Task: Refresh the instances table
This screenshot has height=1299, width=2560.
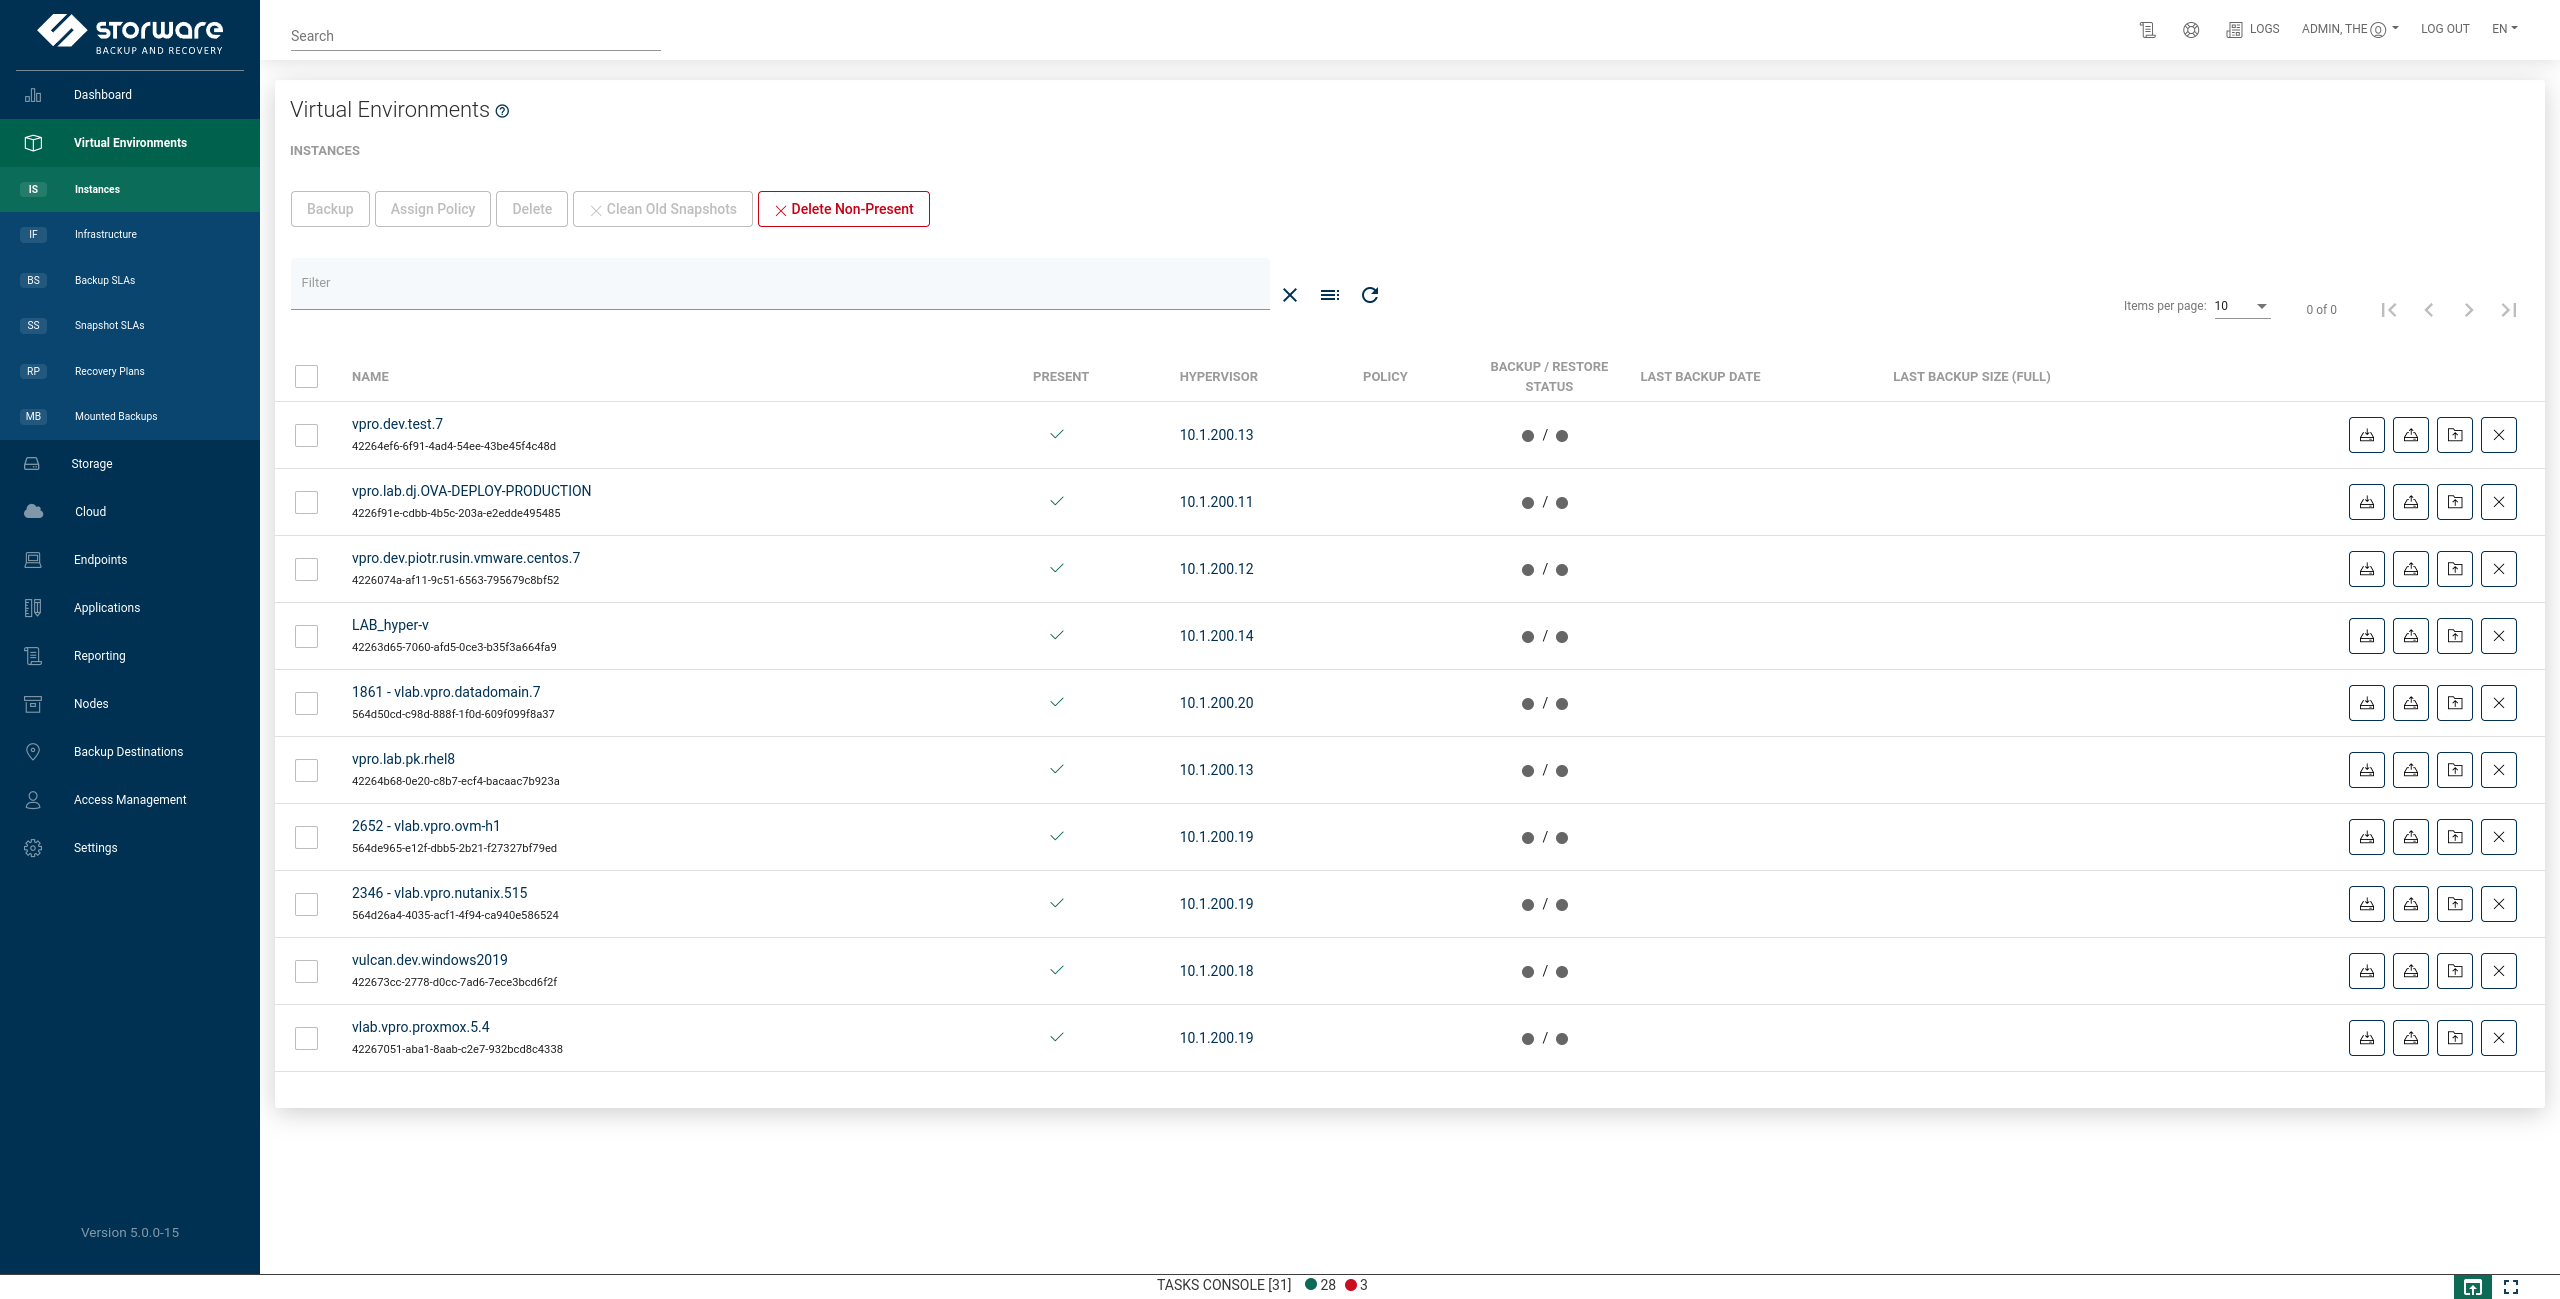Action: coord(1369,295)
